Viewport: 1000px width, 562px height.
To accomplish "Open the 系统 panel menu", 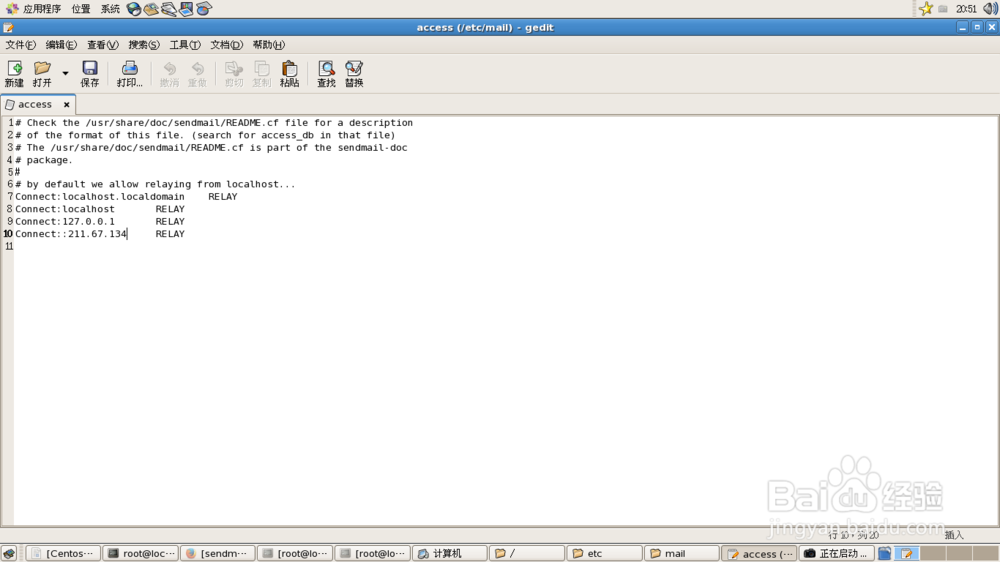I will (110, 9).
